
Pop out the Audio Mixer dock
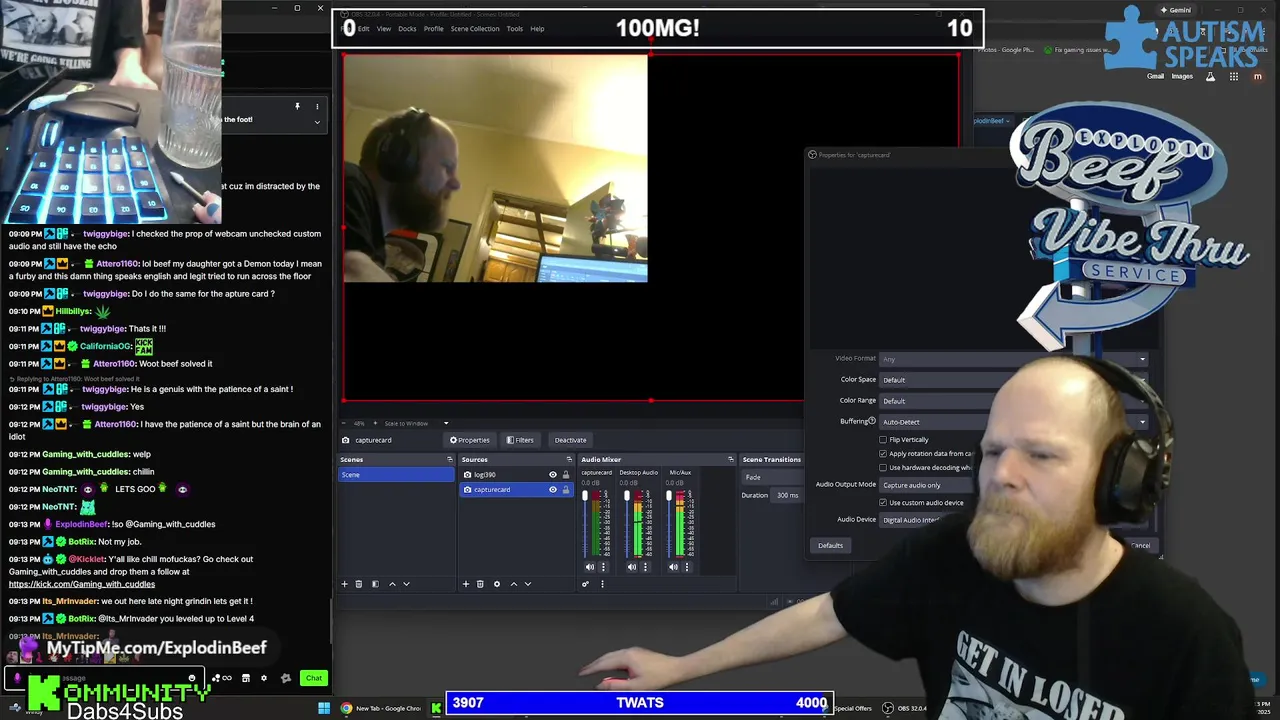[730, 460]
